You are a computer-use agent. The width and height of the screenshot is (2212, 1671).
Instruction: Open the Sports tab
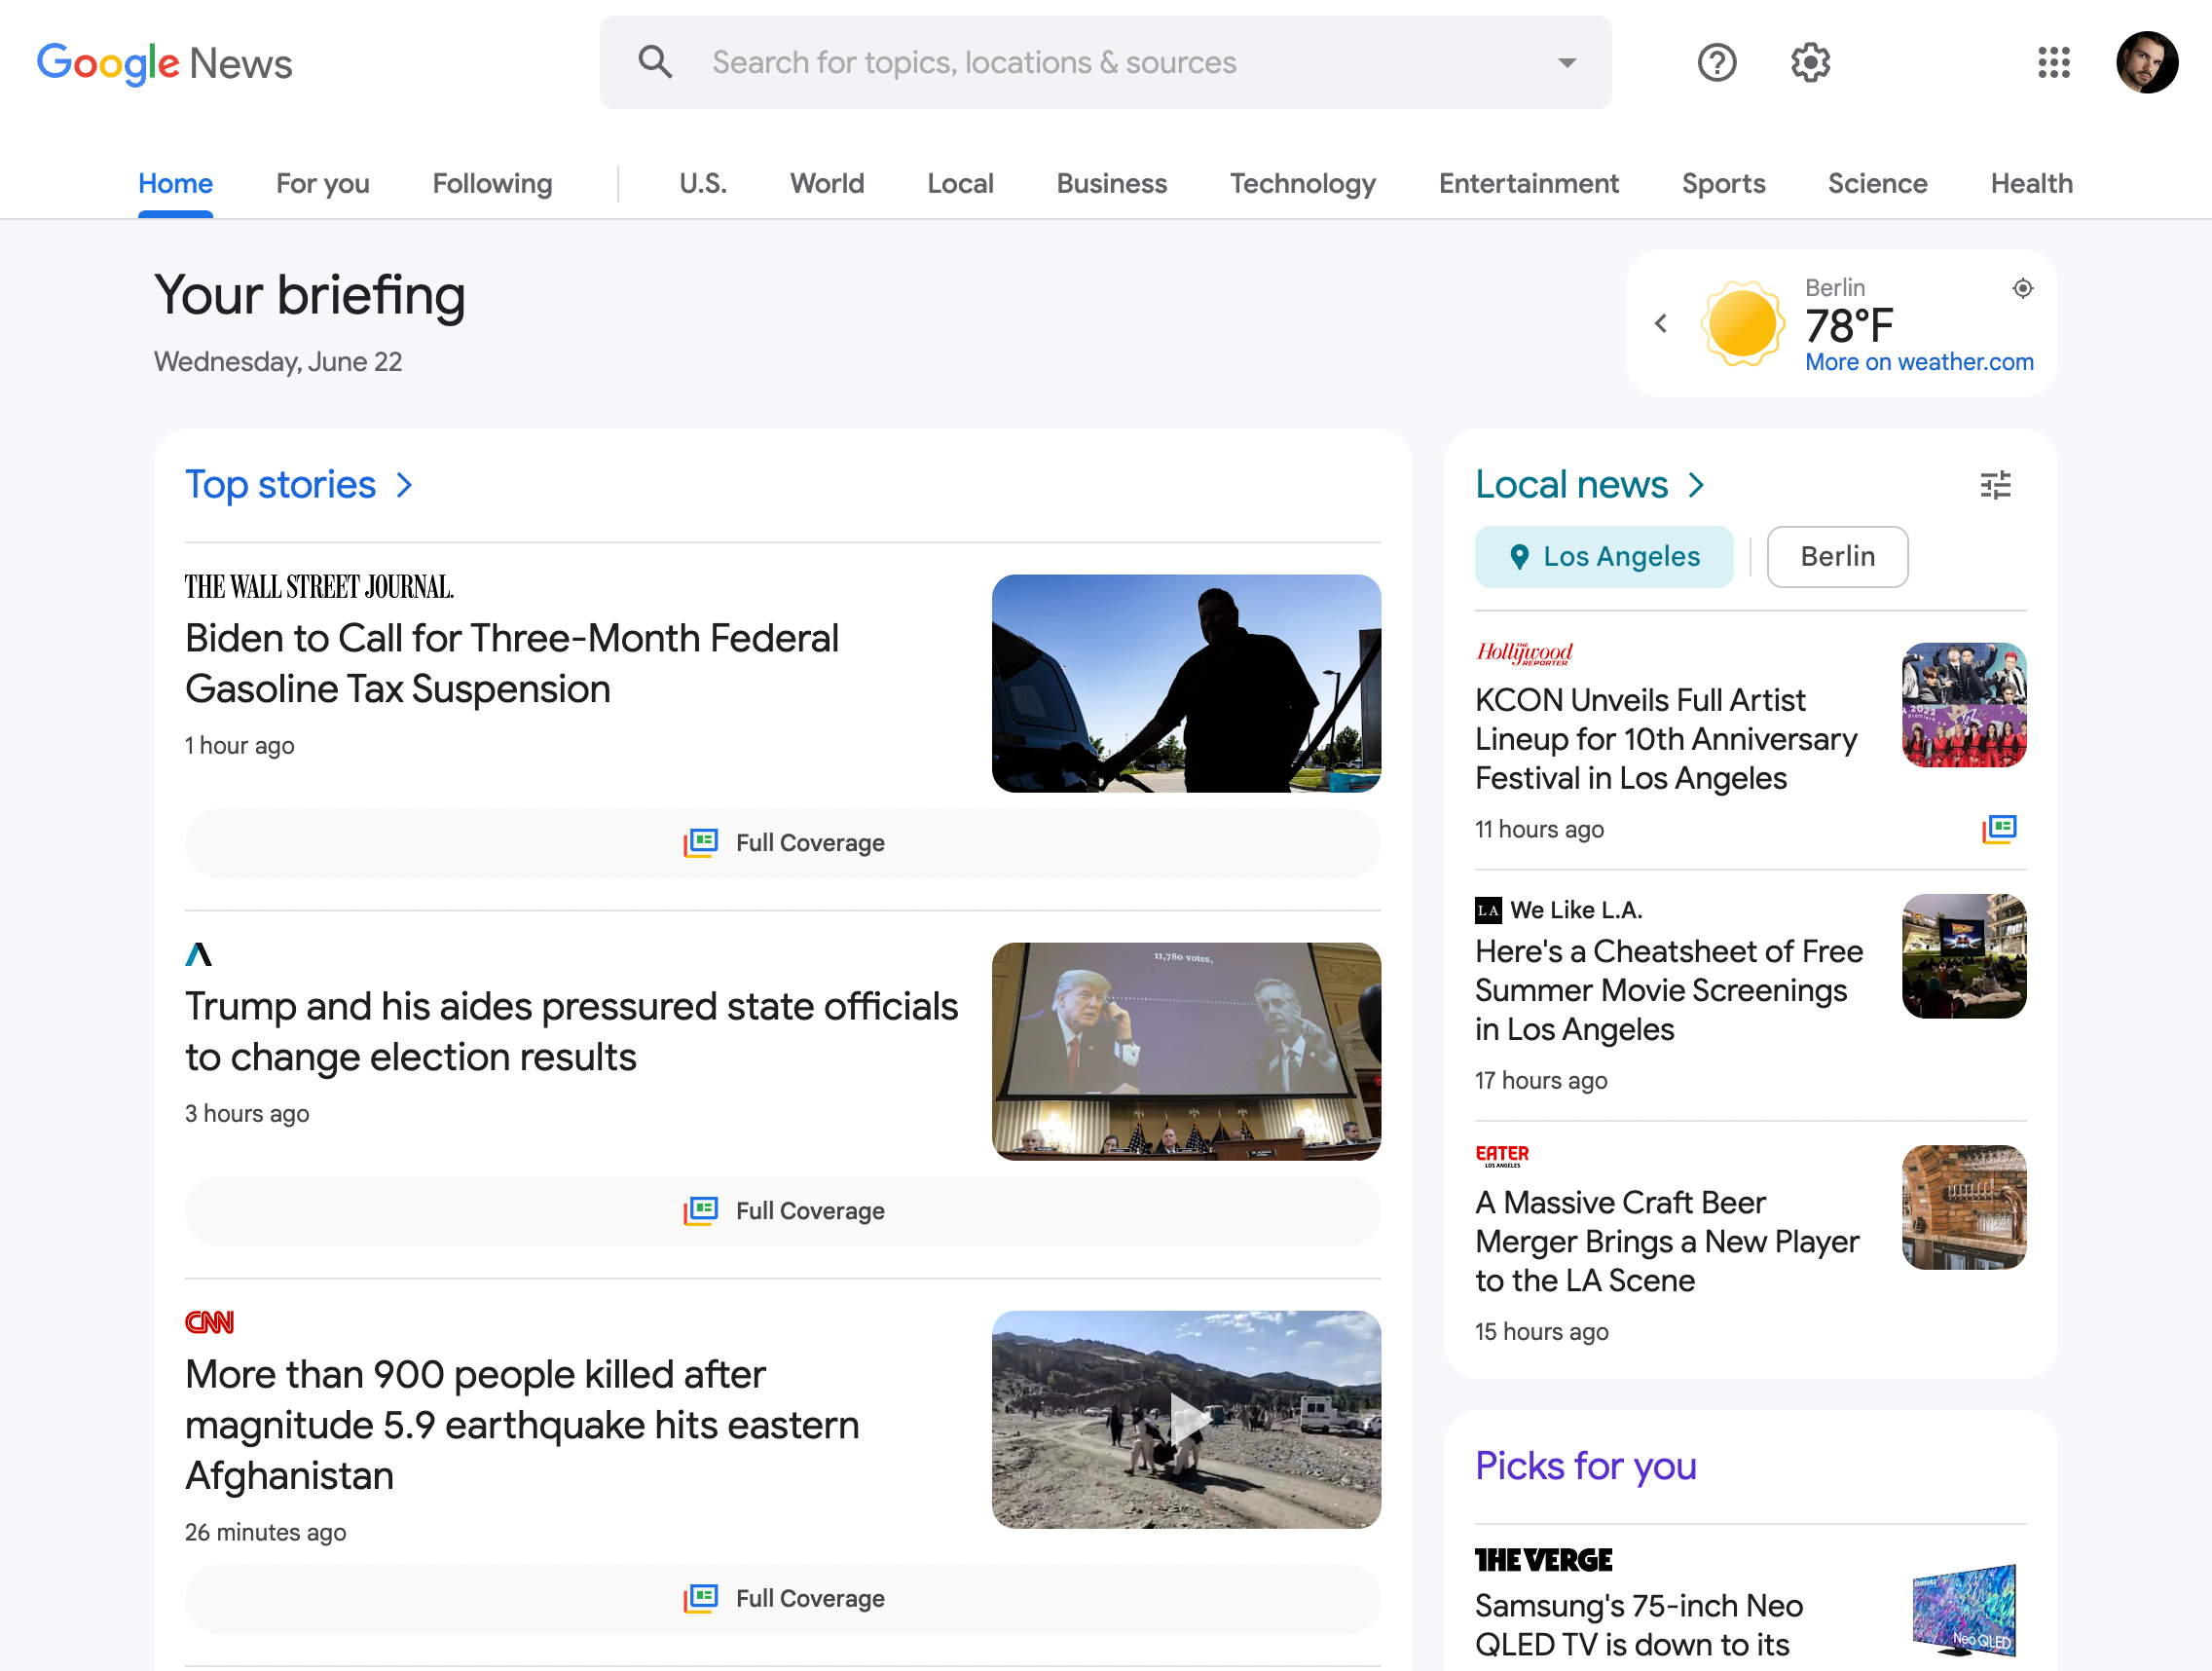point(1723,183)
